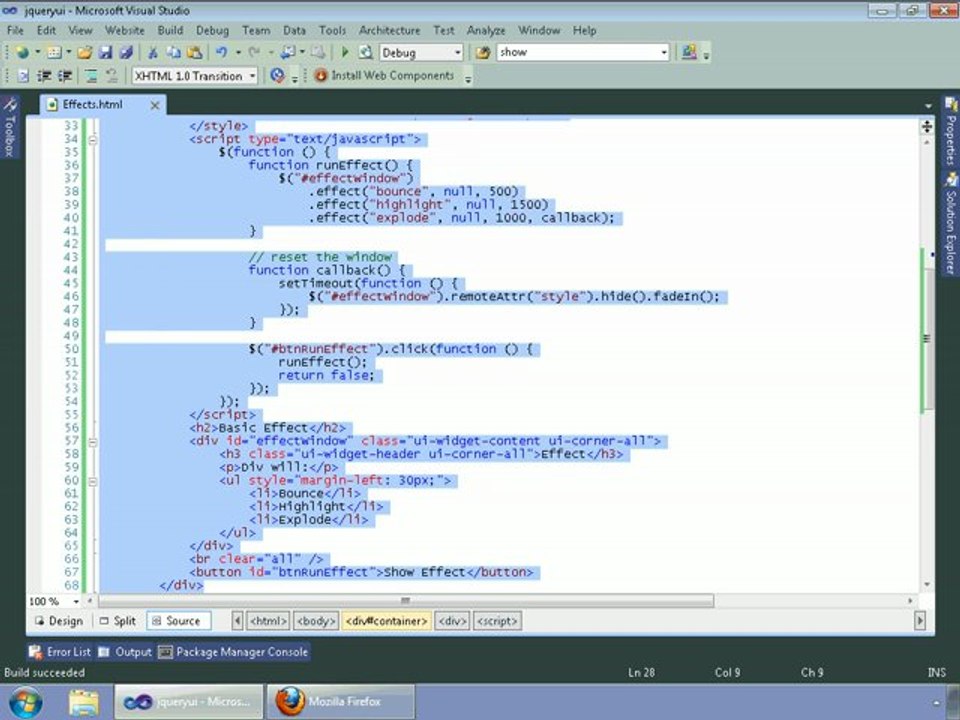The height and width of the screenshot is (720, 960).
Task: Open the File menu
Action: point(15,30)
